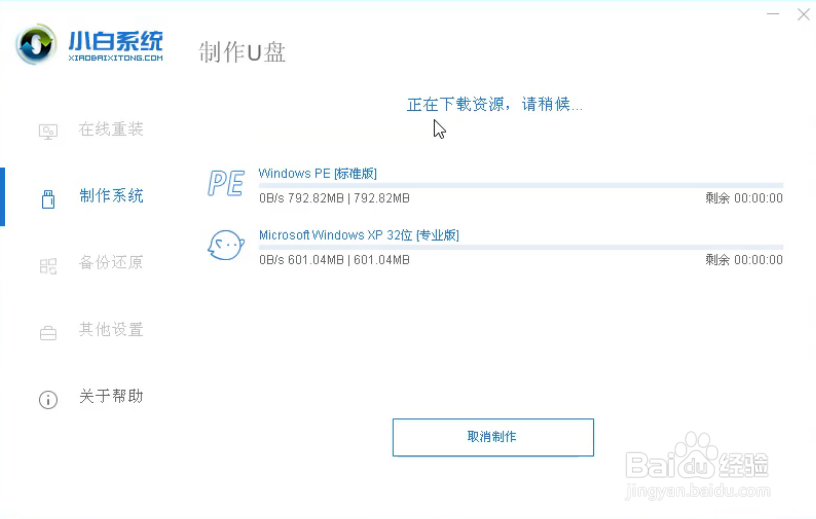Click the 备份还原 grid icon
This screenshot has width=816, height=519.
(48, 267)
